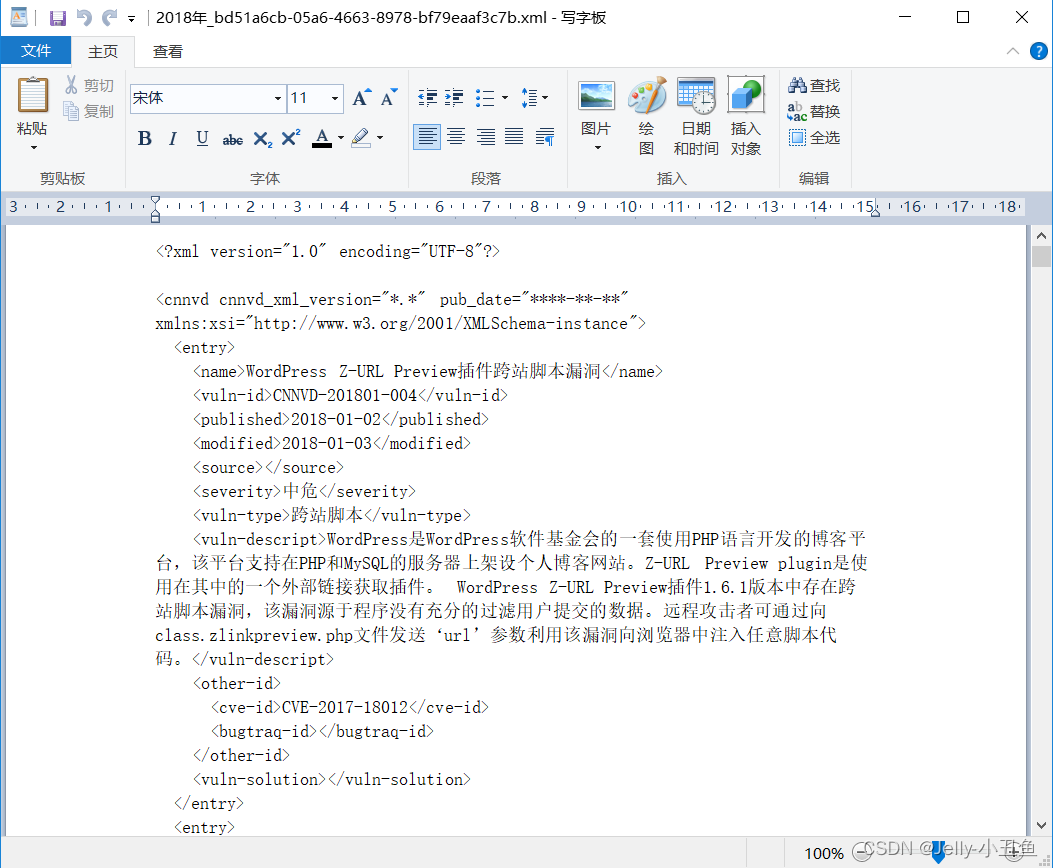Click the Redo arrow in title bar
Viewport: 1053px width, 868px height.
(x=109, y=17)
